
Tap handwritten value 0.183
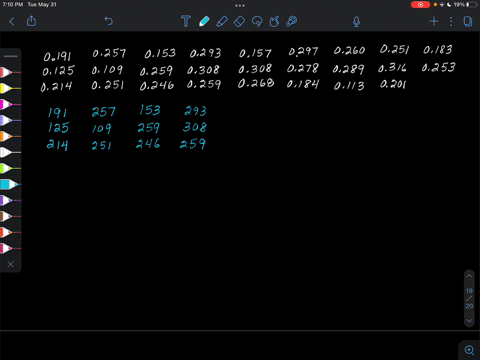[x=438, y=50]
